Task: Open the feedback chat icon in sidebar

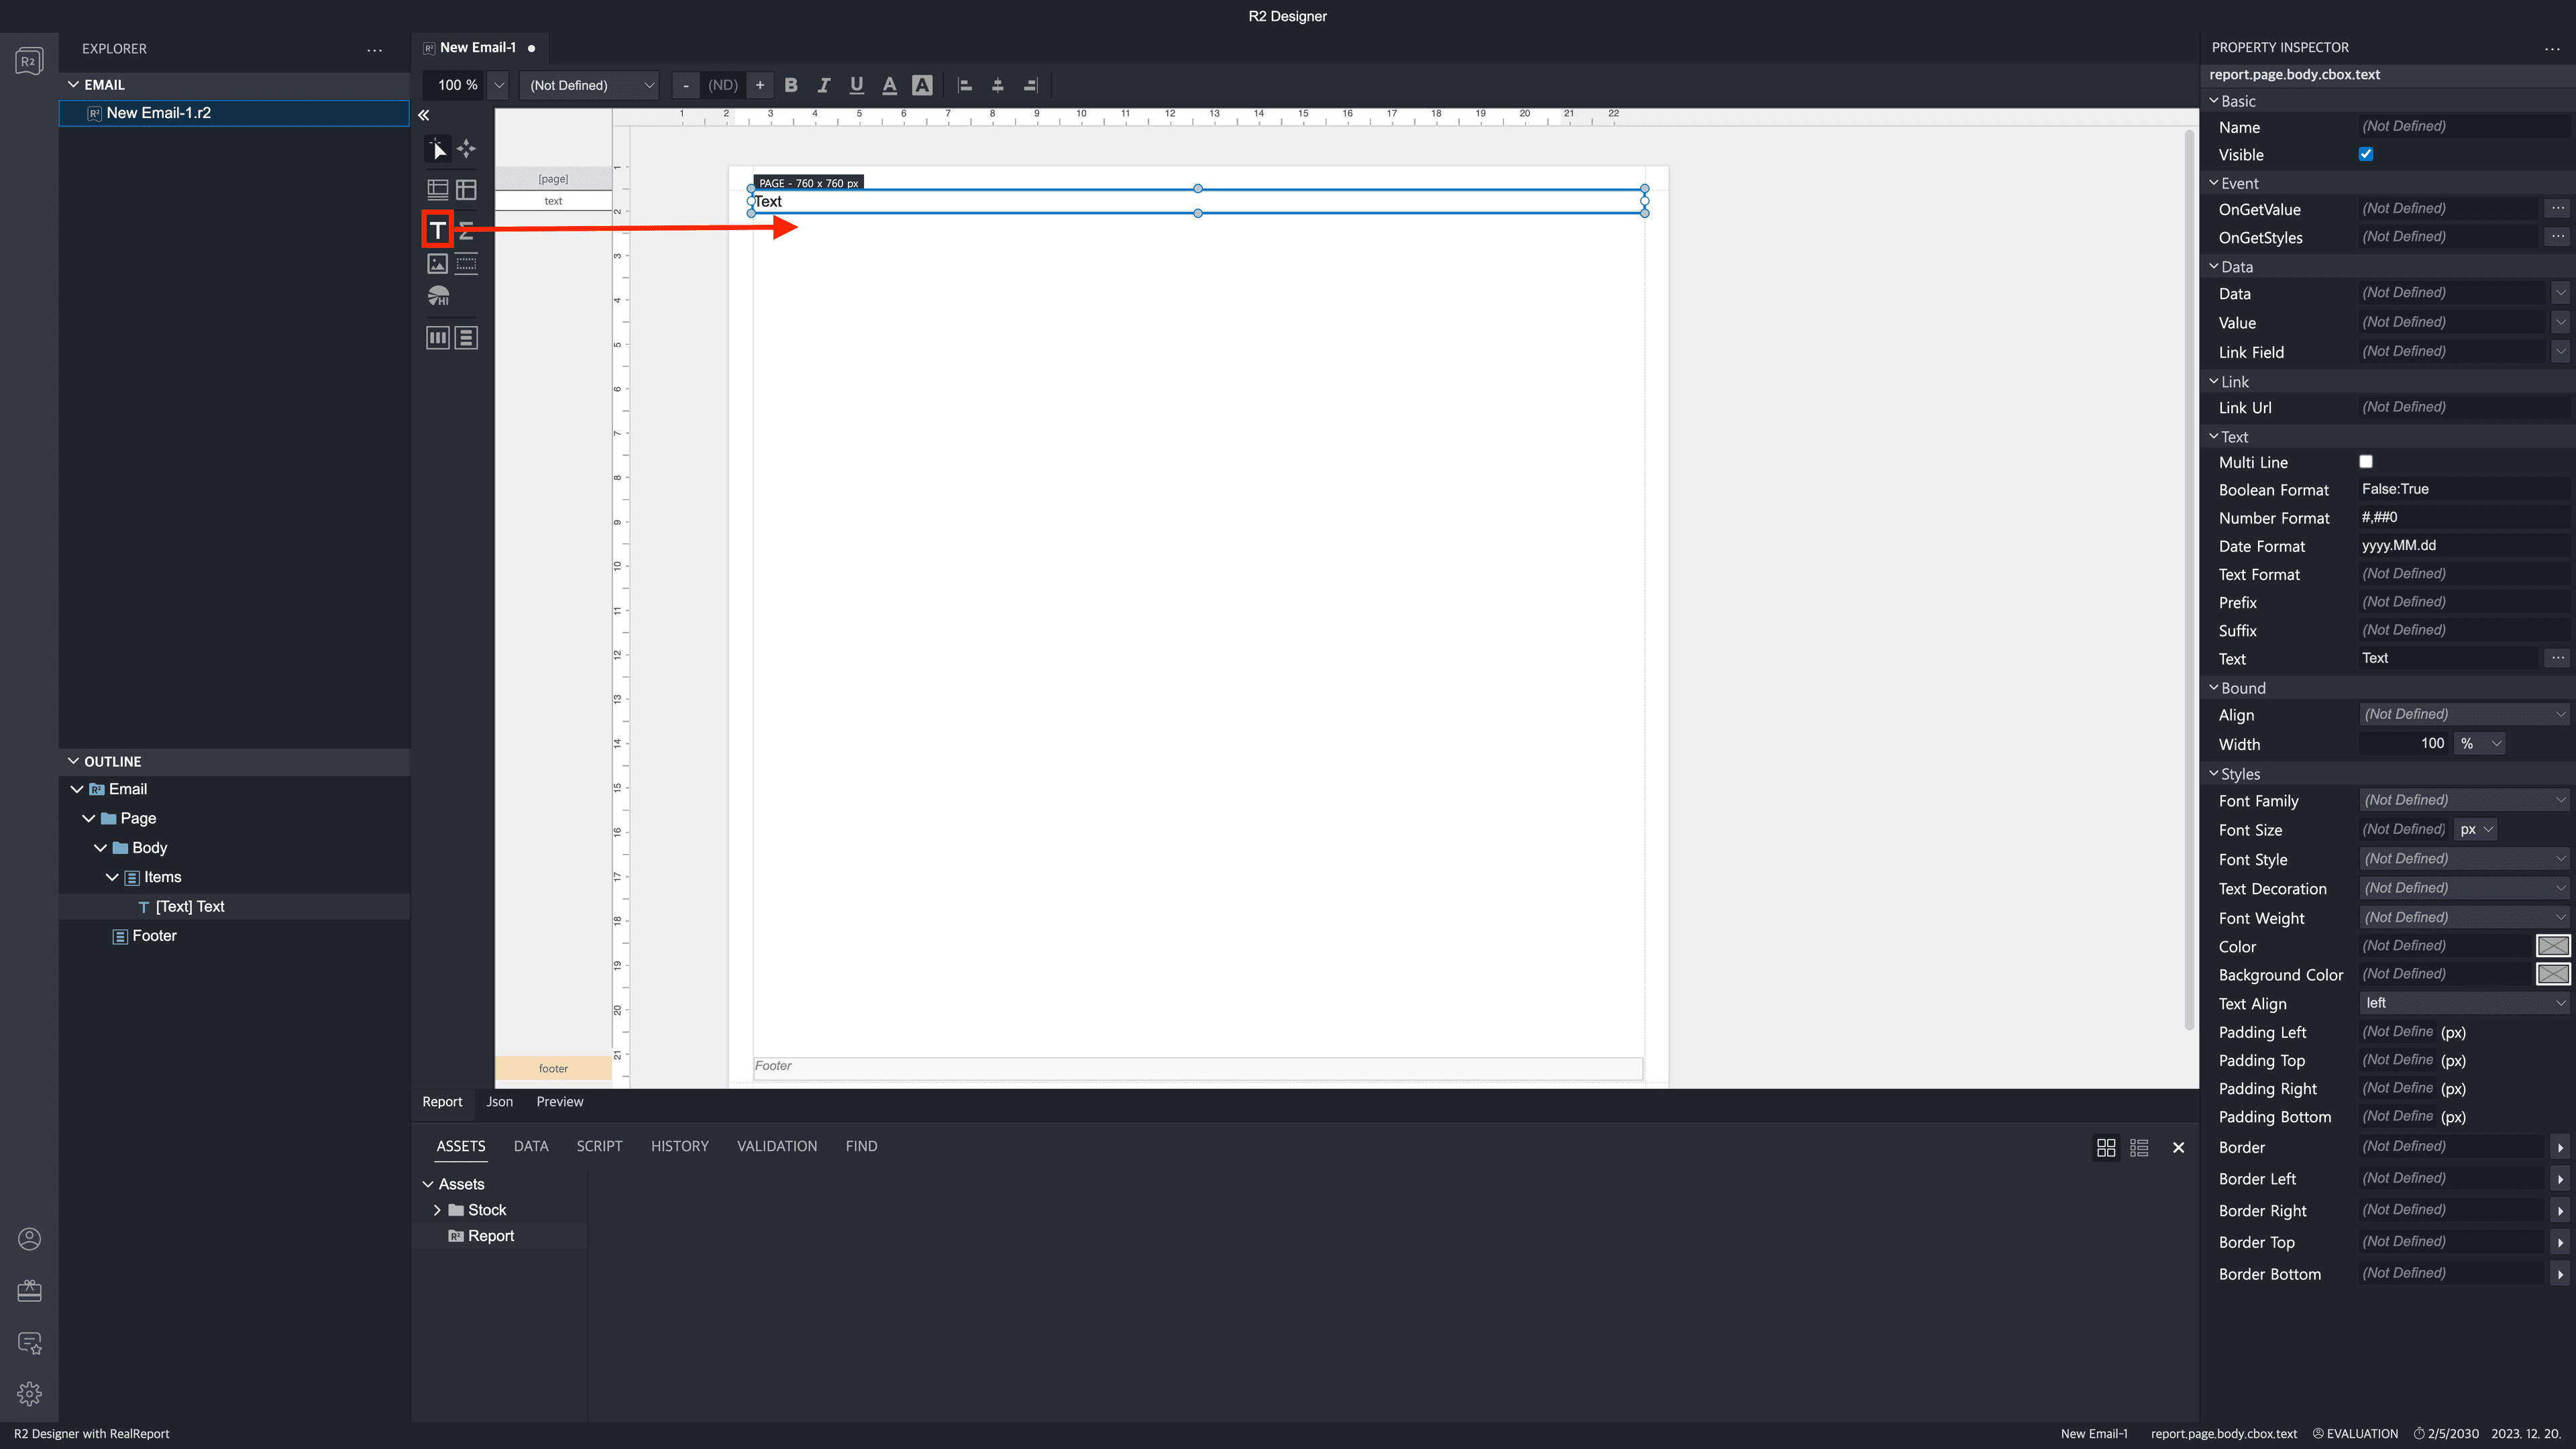Action: click(29, 1343)
